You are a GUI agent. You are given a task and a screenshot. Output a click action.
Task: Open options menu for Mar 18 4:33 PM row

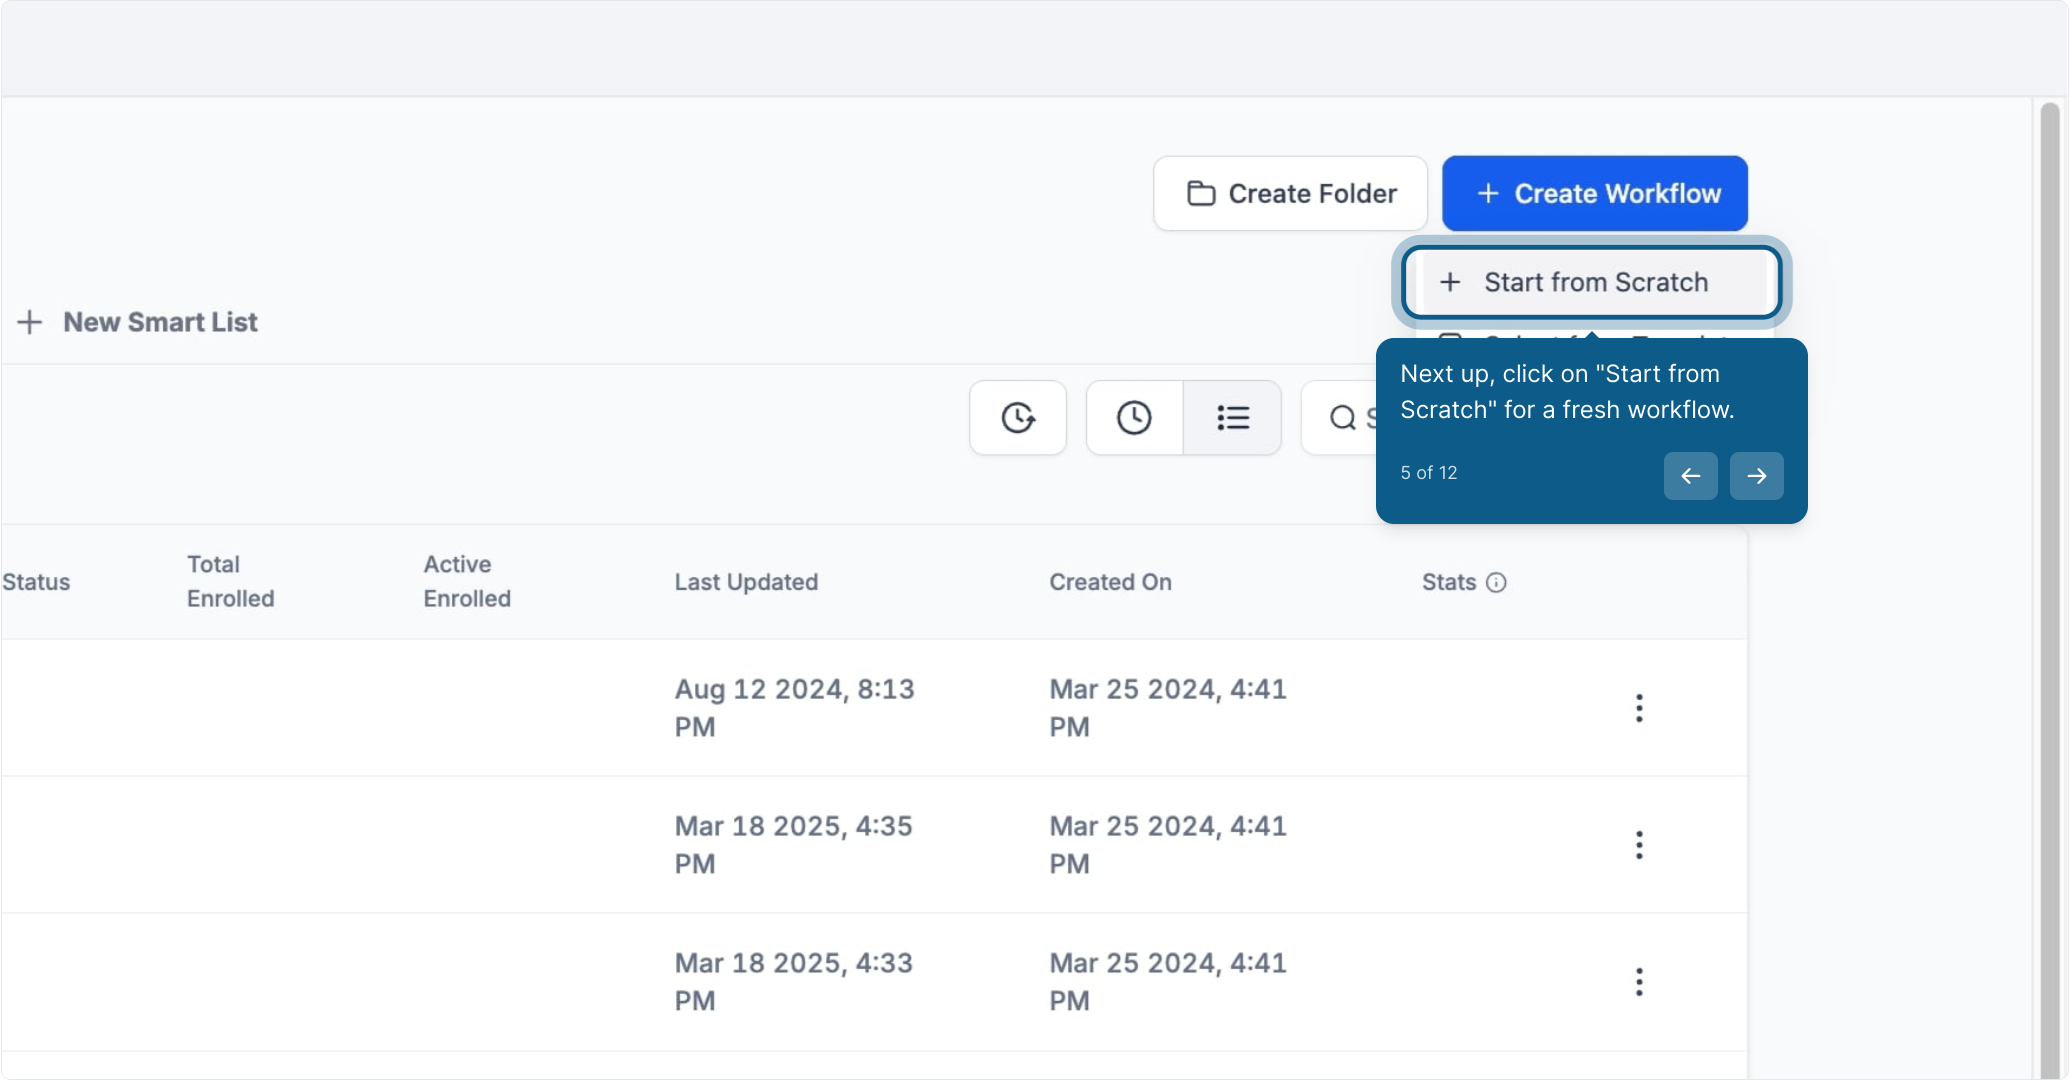tap(1639, 982)
